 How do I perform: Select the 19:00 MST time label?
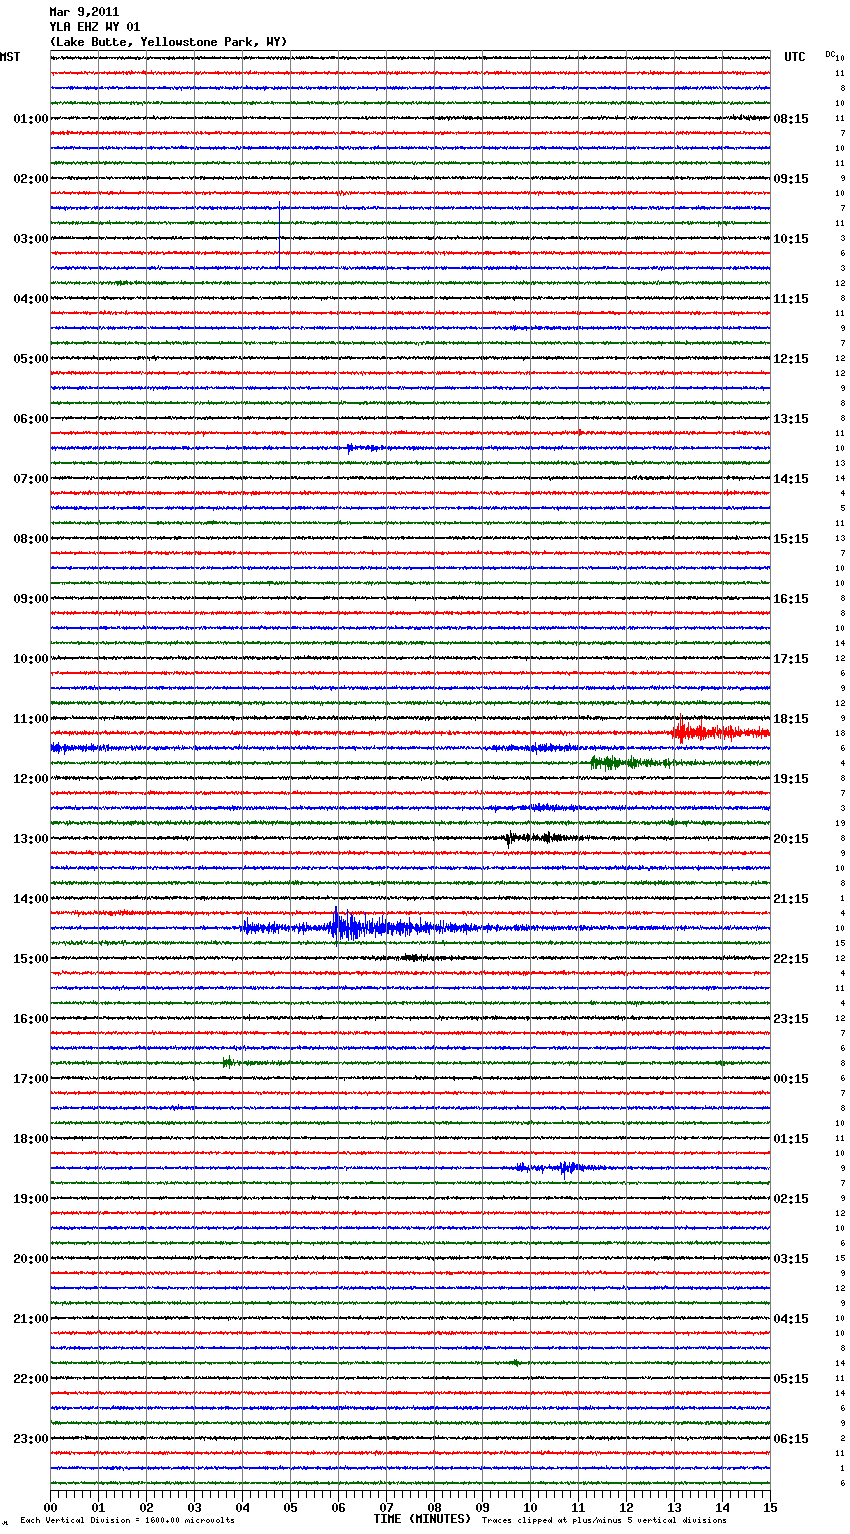pyautogui.click(x=31, y=1199)
